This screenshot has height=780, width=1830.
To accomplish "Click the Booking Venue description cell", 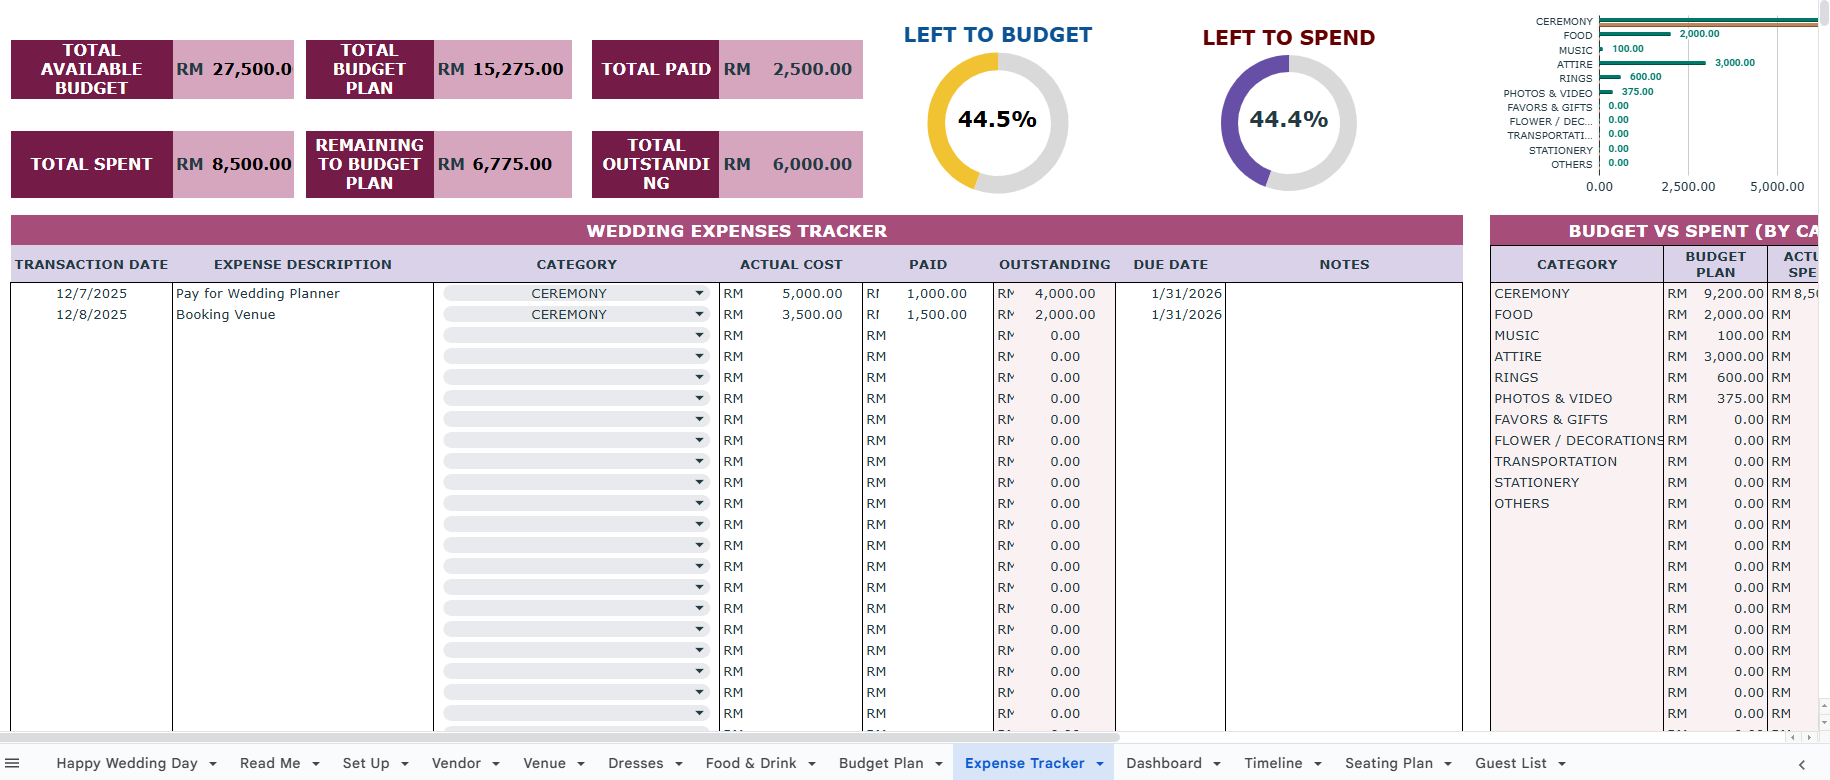I will coord(302,315).
